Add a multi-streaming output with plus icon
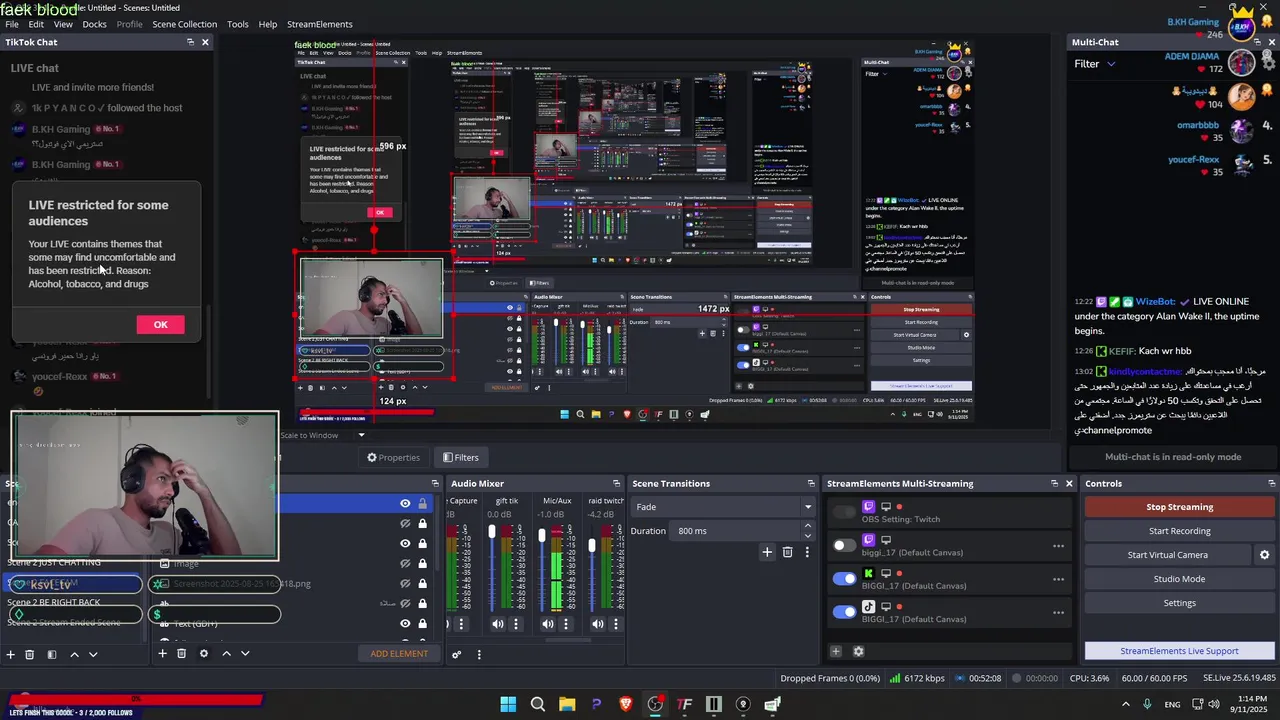Viewport: 1280px width, 720px height. click(836, 651)
